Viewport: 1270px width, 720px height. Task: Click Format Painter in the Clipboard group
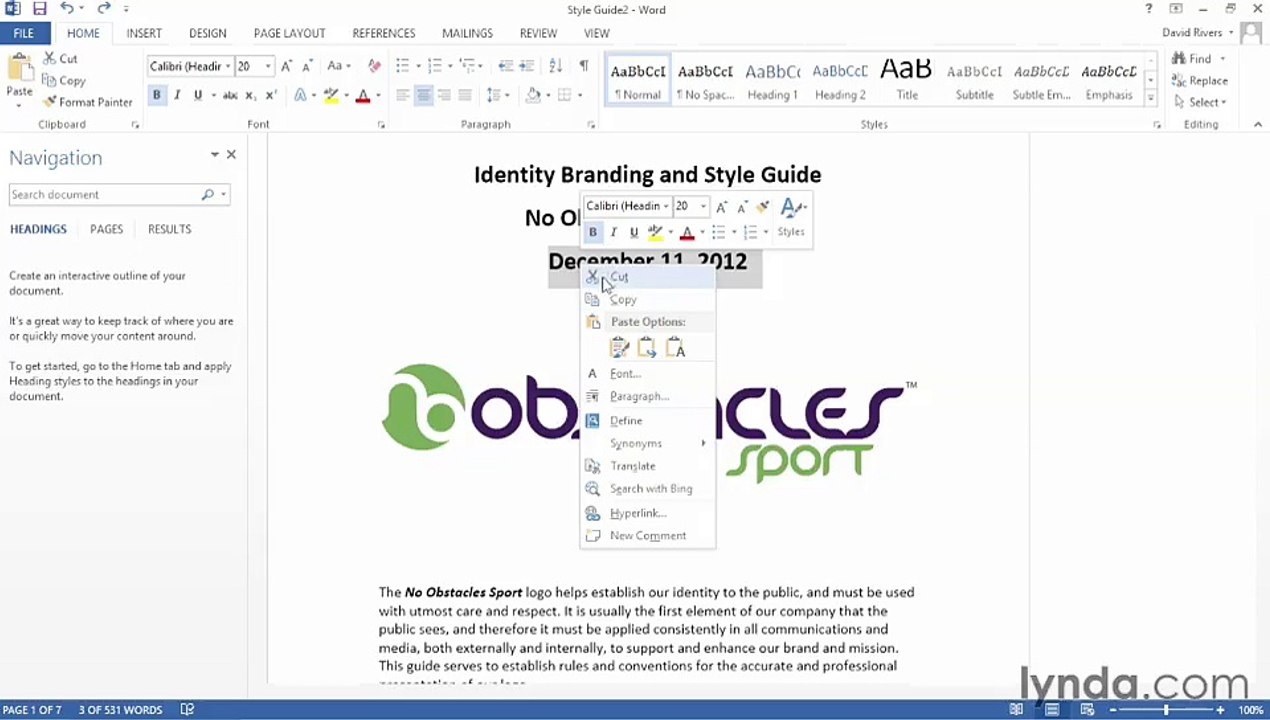(x=88, y=102)
